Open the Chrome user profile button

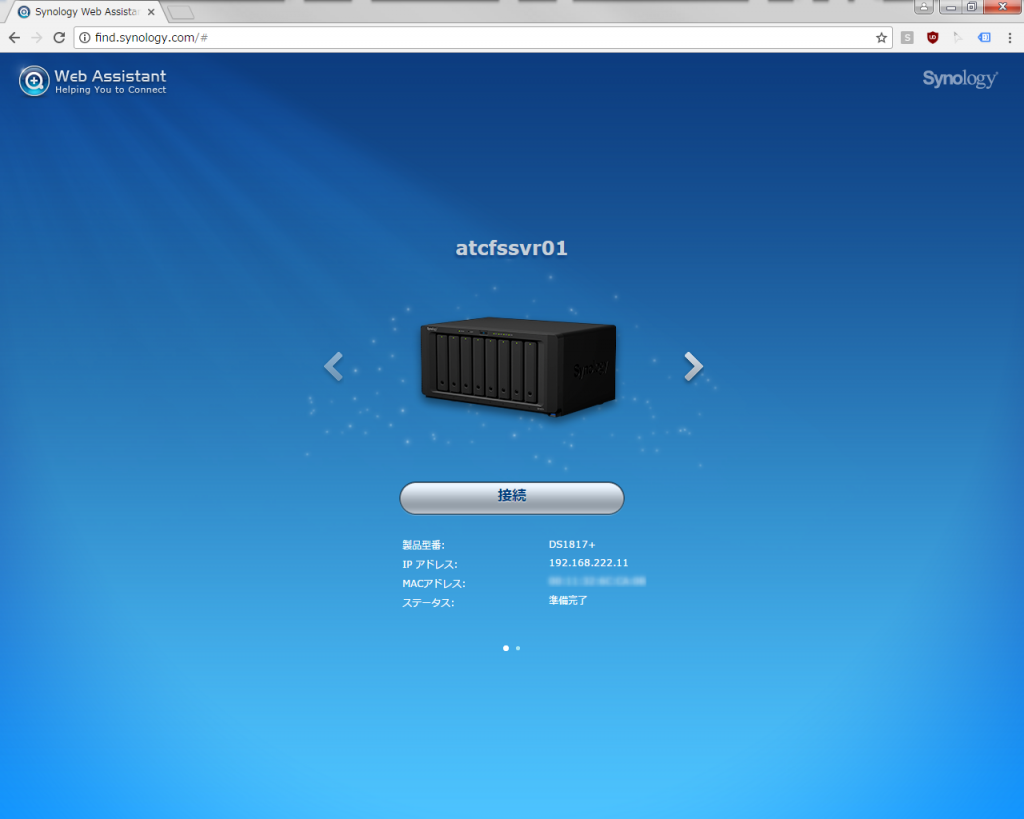pyautogui.click(x=923, y=7)
